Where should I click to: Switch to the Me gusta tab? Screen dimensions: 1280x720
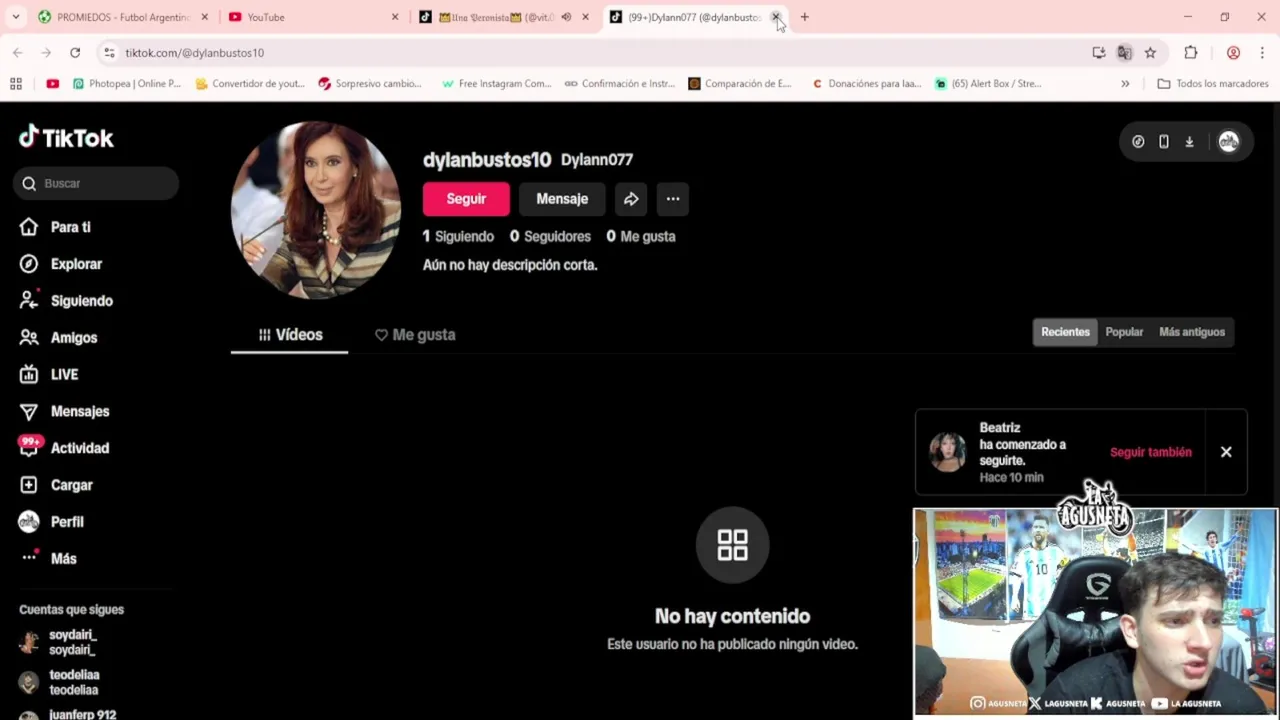point(415,335)
